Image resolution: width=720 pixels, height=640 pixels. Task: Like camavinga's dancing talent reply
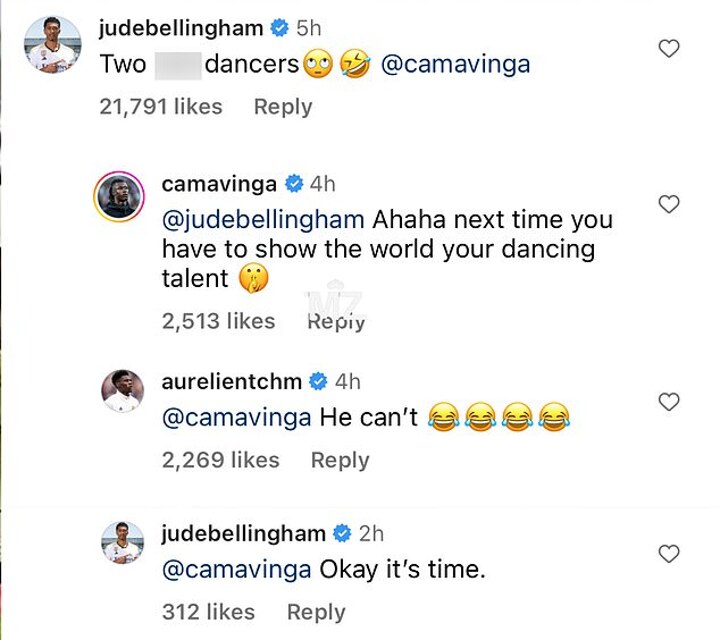[x=670, y=204]
